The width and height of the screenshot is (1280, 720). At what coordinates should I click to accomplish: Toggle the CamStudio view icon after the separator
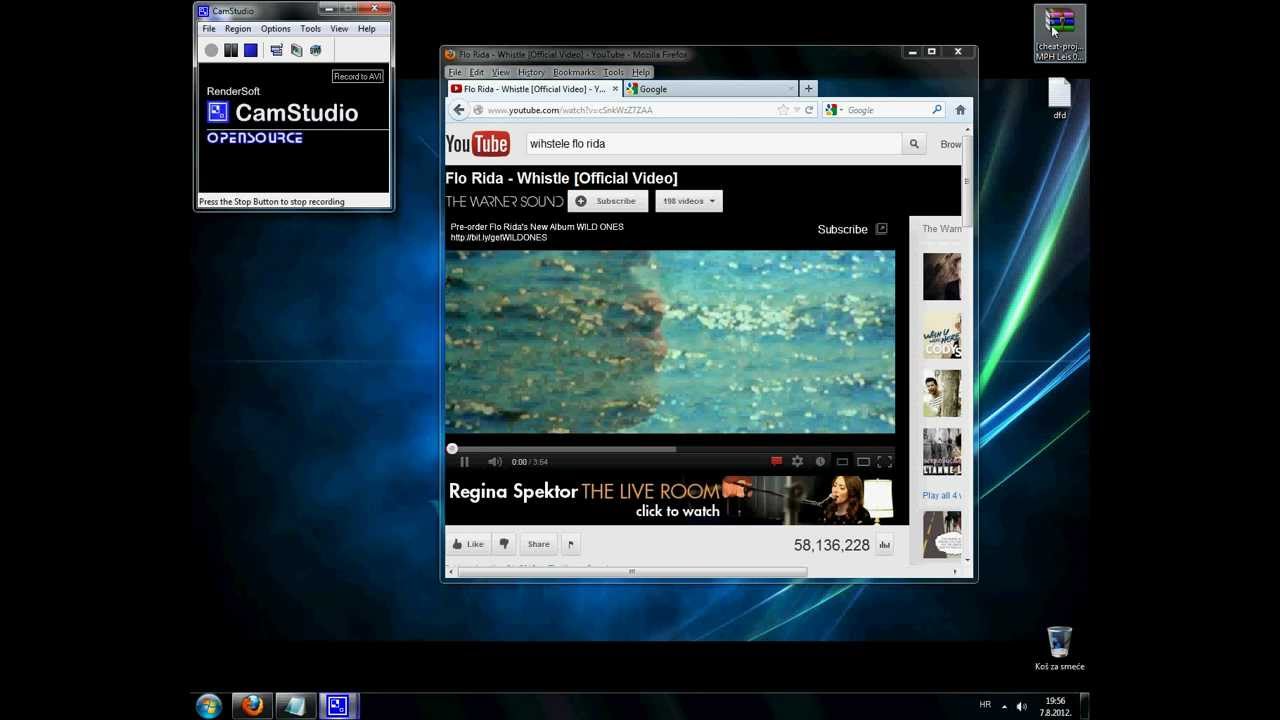(x=277, y=50)
